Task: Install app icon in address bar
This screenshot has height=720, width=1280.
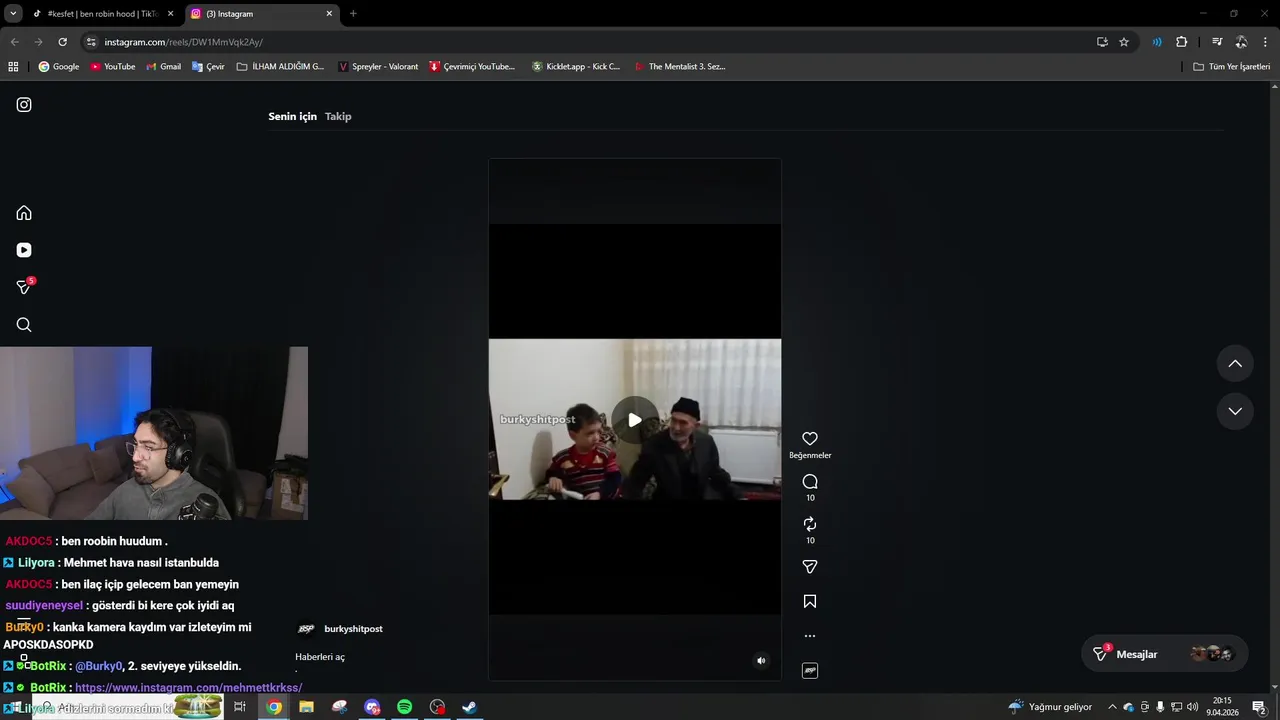Action: (1102, 42)
